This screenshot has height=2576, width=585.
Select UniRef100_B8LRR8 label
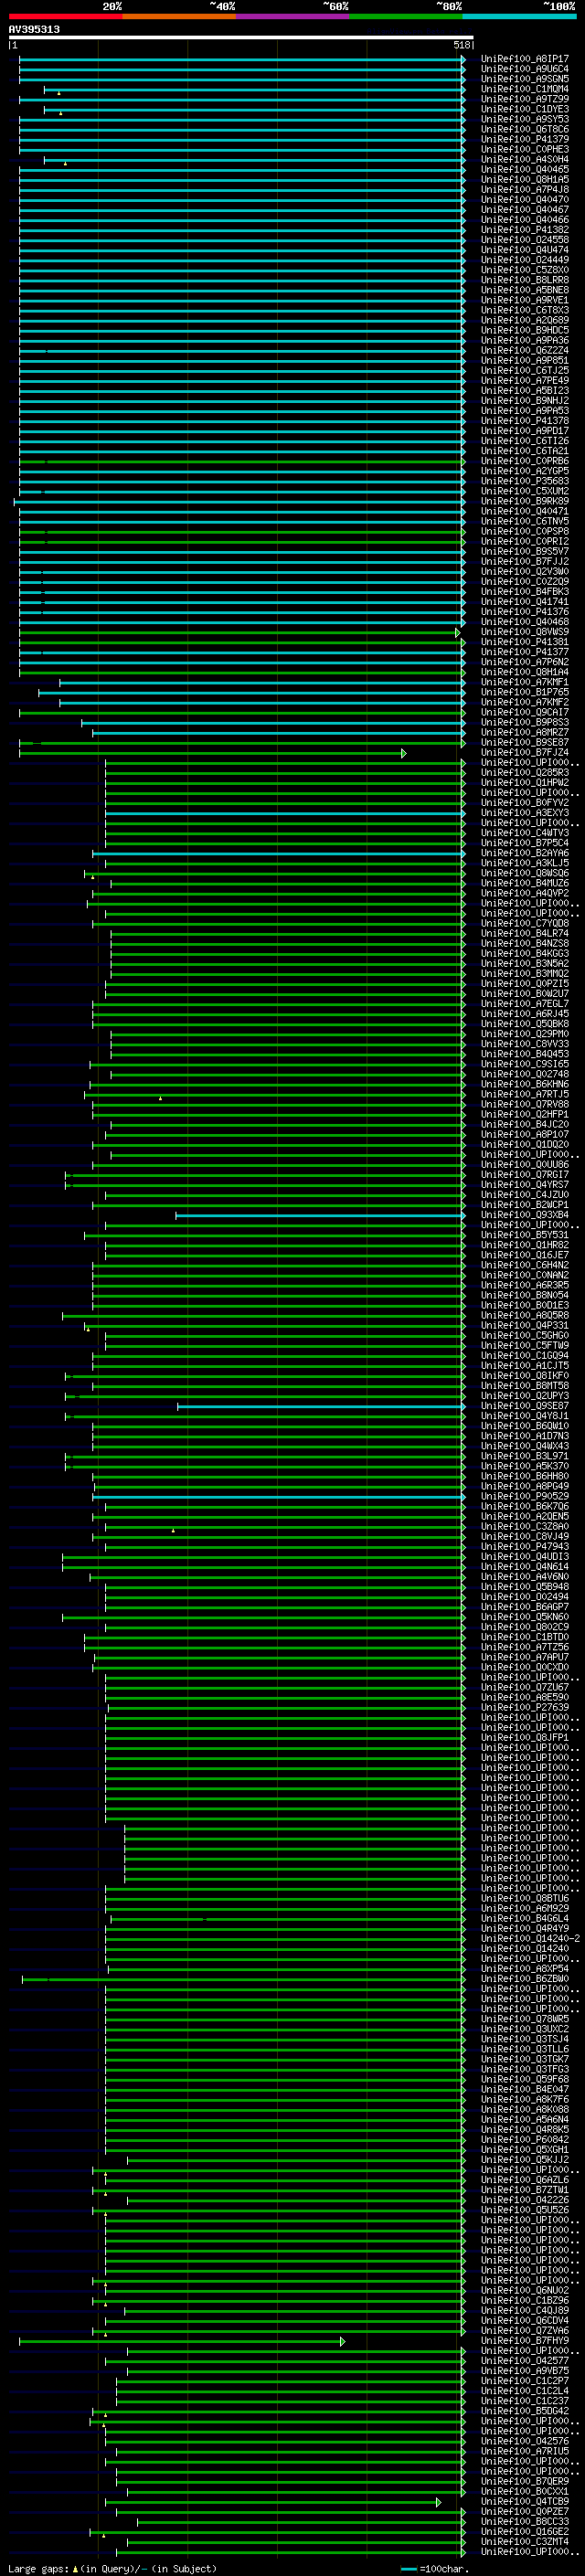coord(525,280)
